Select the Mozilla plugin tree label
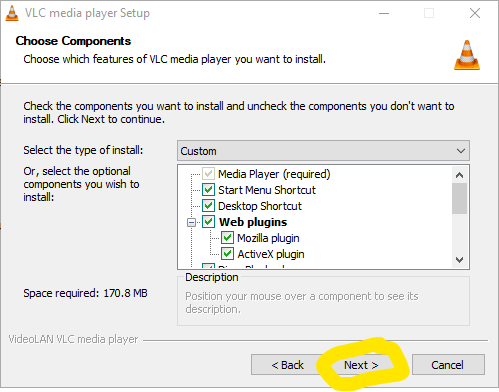The height and width of the screenshot is (392, 499). click(x=268, y=238)
